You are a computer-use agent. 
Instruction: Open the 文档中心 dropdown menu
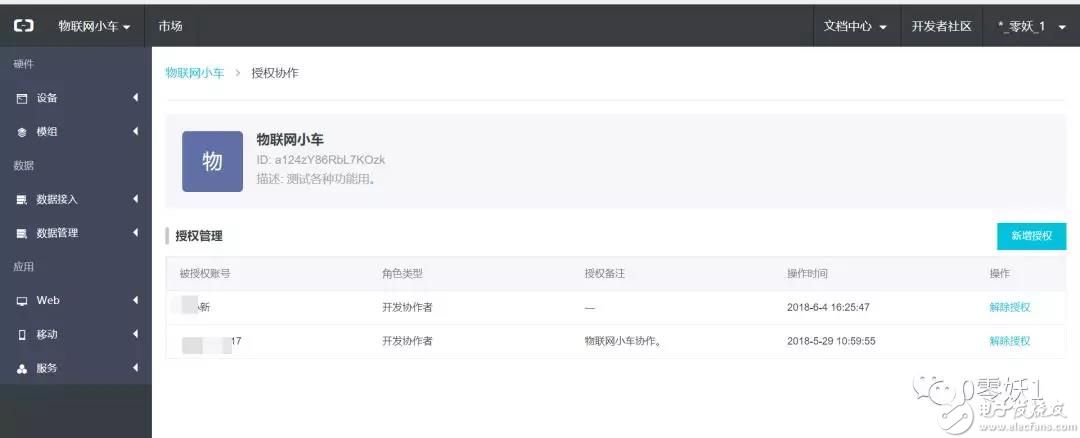point(855,26)
